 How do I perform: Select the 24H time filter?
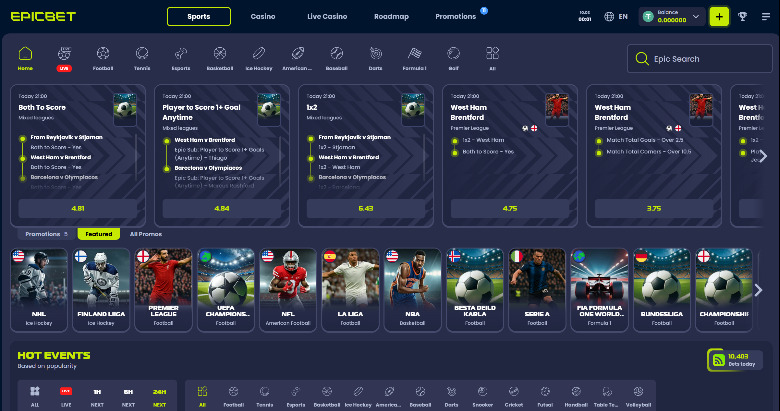pyautogui.click(x=159, y=396)
